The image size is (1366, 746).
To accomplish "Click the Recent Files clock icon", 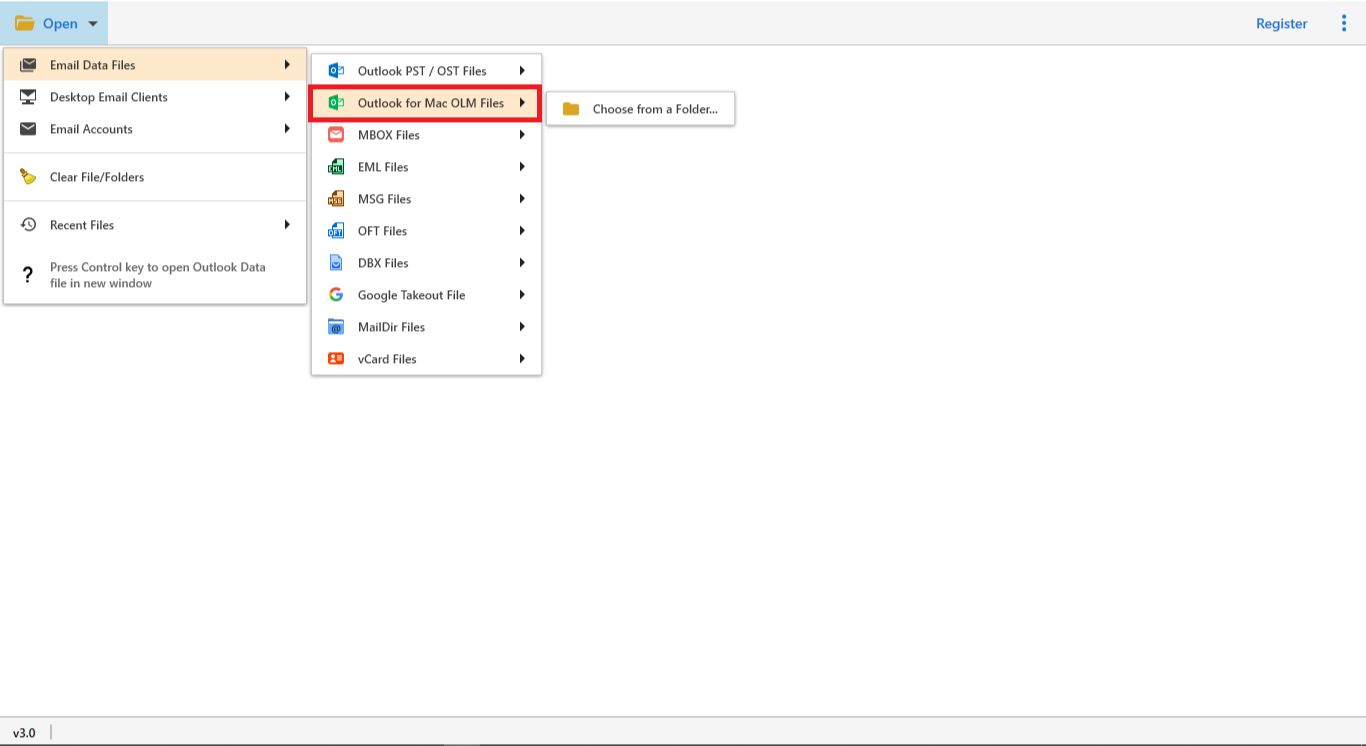I will pos(29,225).
